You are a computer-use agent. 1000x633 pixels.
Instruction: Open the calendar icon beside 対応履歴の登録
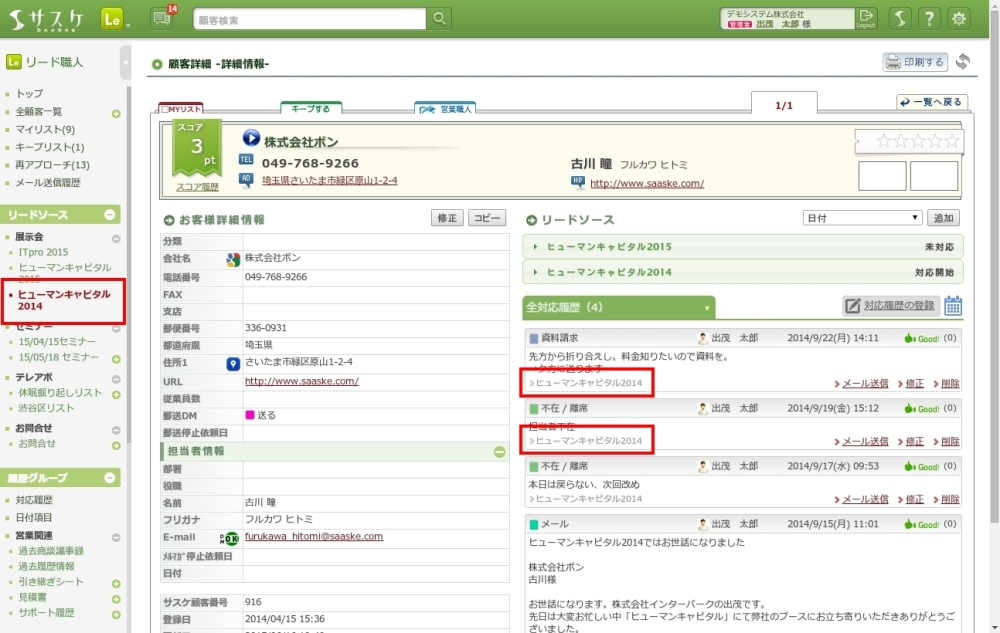coord(953,306)
